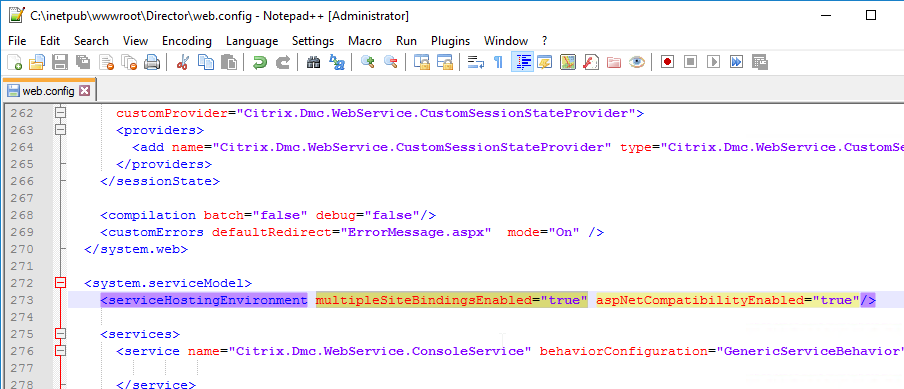The image size is (904, 389).
Task: Open the Search menu
Action: coord(91,41)
